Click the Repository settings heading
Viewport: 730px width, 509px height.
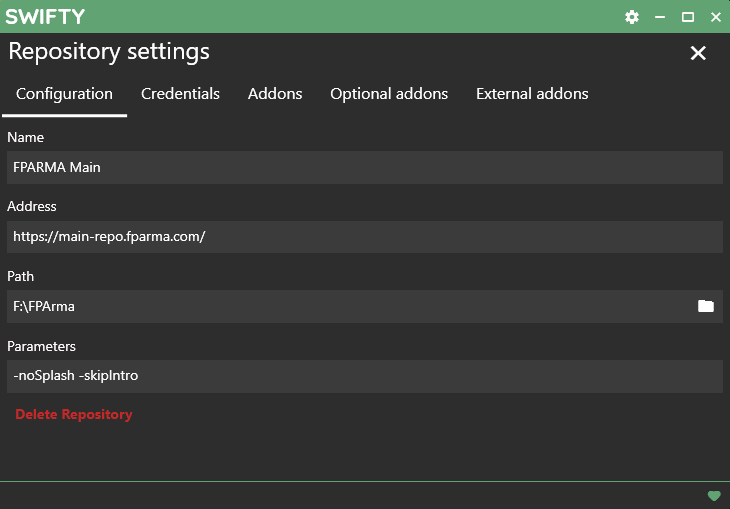pyautogui.click(x=109, y=52)
